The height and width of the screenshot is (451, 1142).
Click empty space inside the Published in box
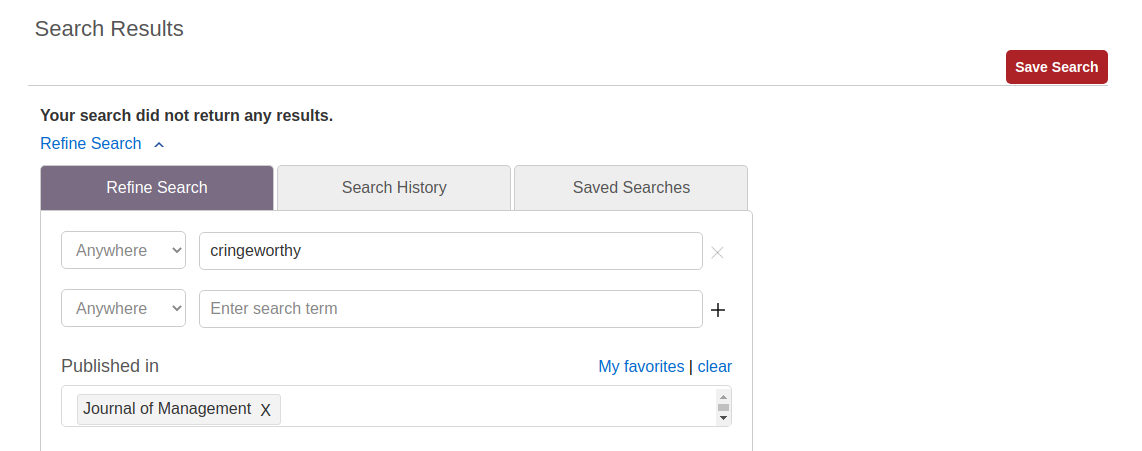[x=495, y=407]
